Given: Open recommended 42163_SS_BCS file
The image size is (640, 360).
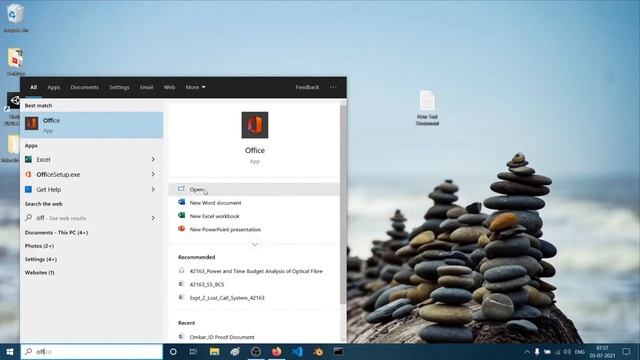Looking at the screenshot, I should tap(207, 284).
